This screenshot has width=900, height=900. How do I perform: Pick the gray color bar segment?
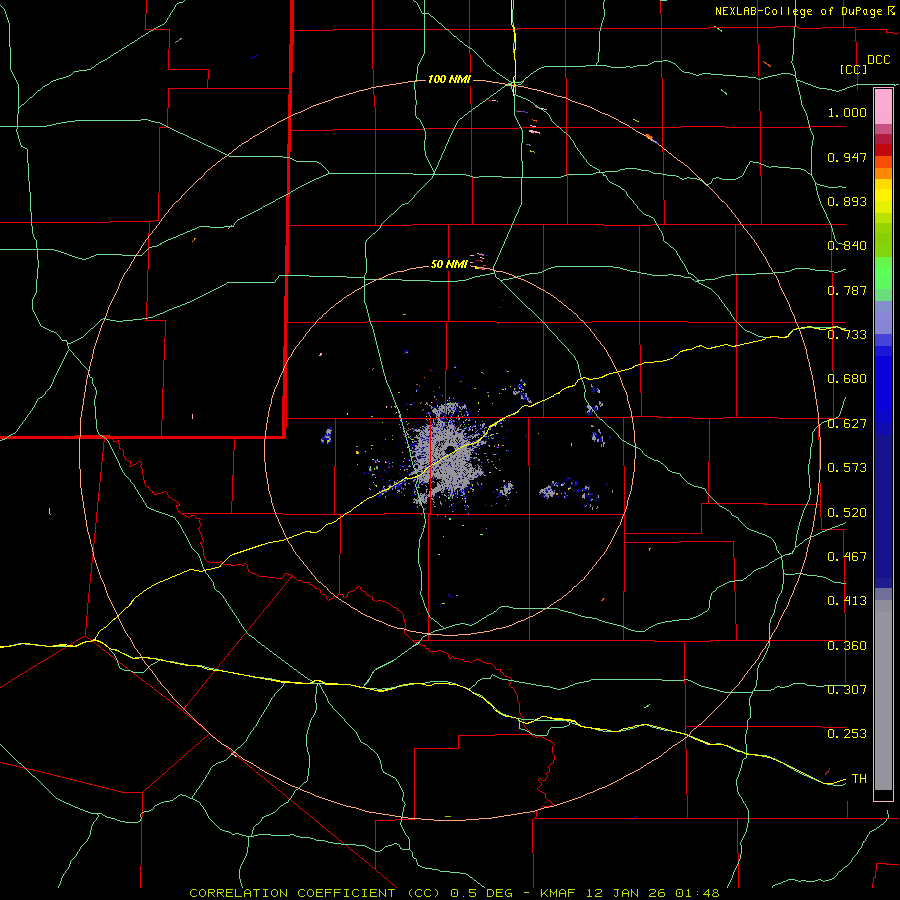click(x=883, y=695)
